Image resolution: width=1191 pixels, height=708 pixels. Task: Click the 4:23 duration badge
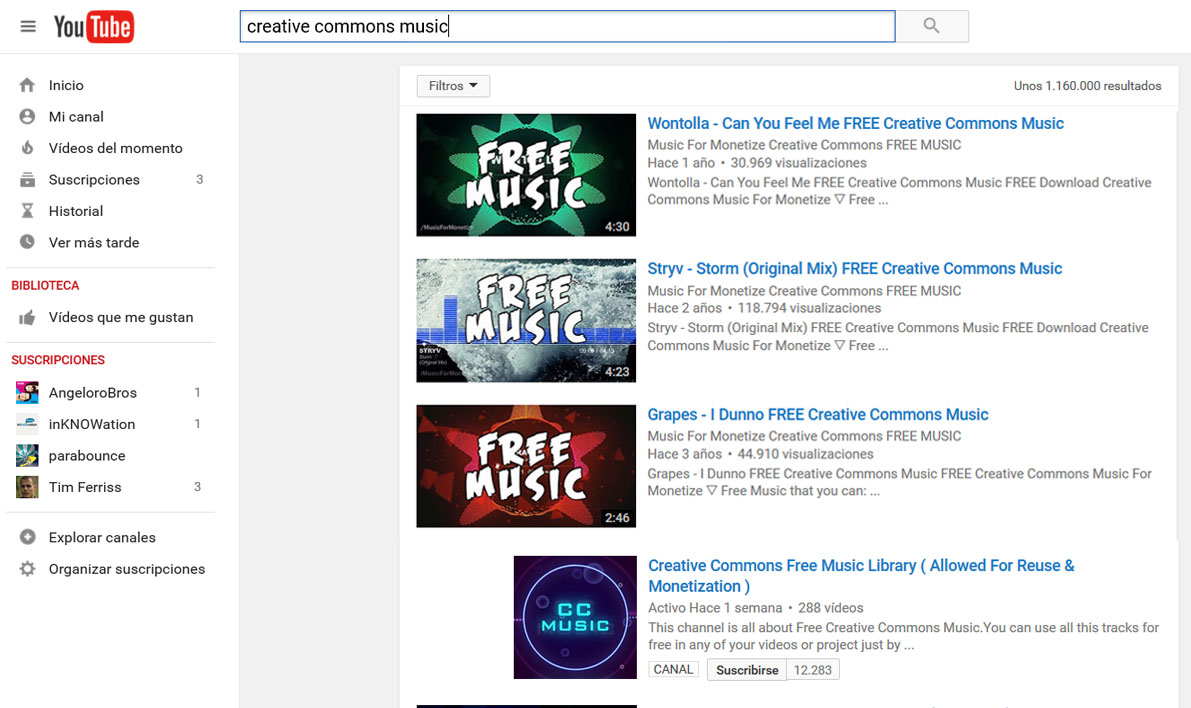click(617, 372)
